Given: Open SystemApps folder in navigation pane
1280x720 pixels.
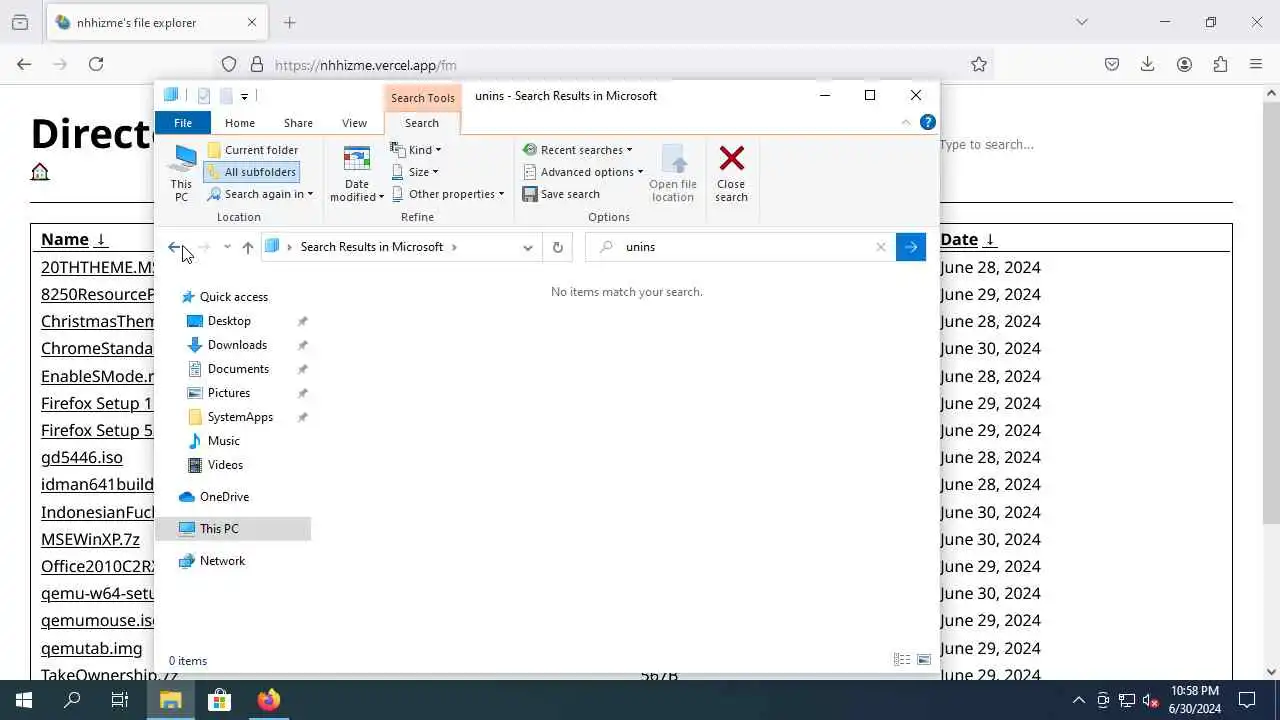Looking at the screenshot, I should click(x=240, y=417).
